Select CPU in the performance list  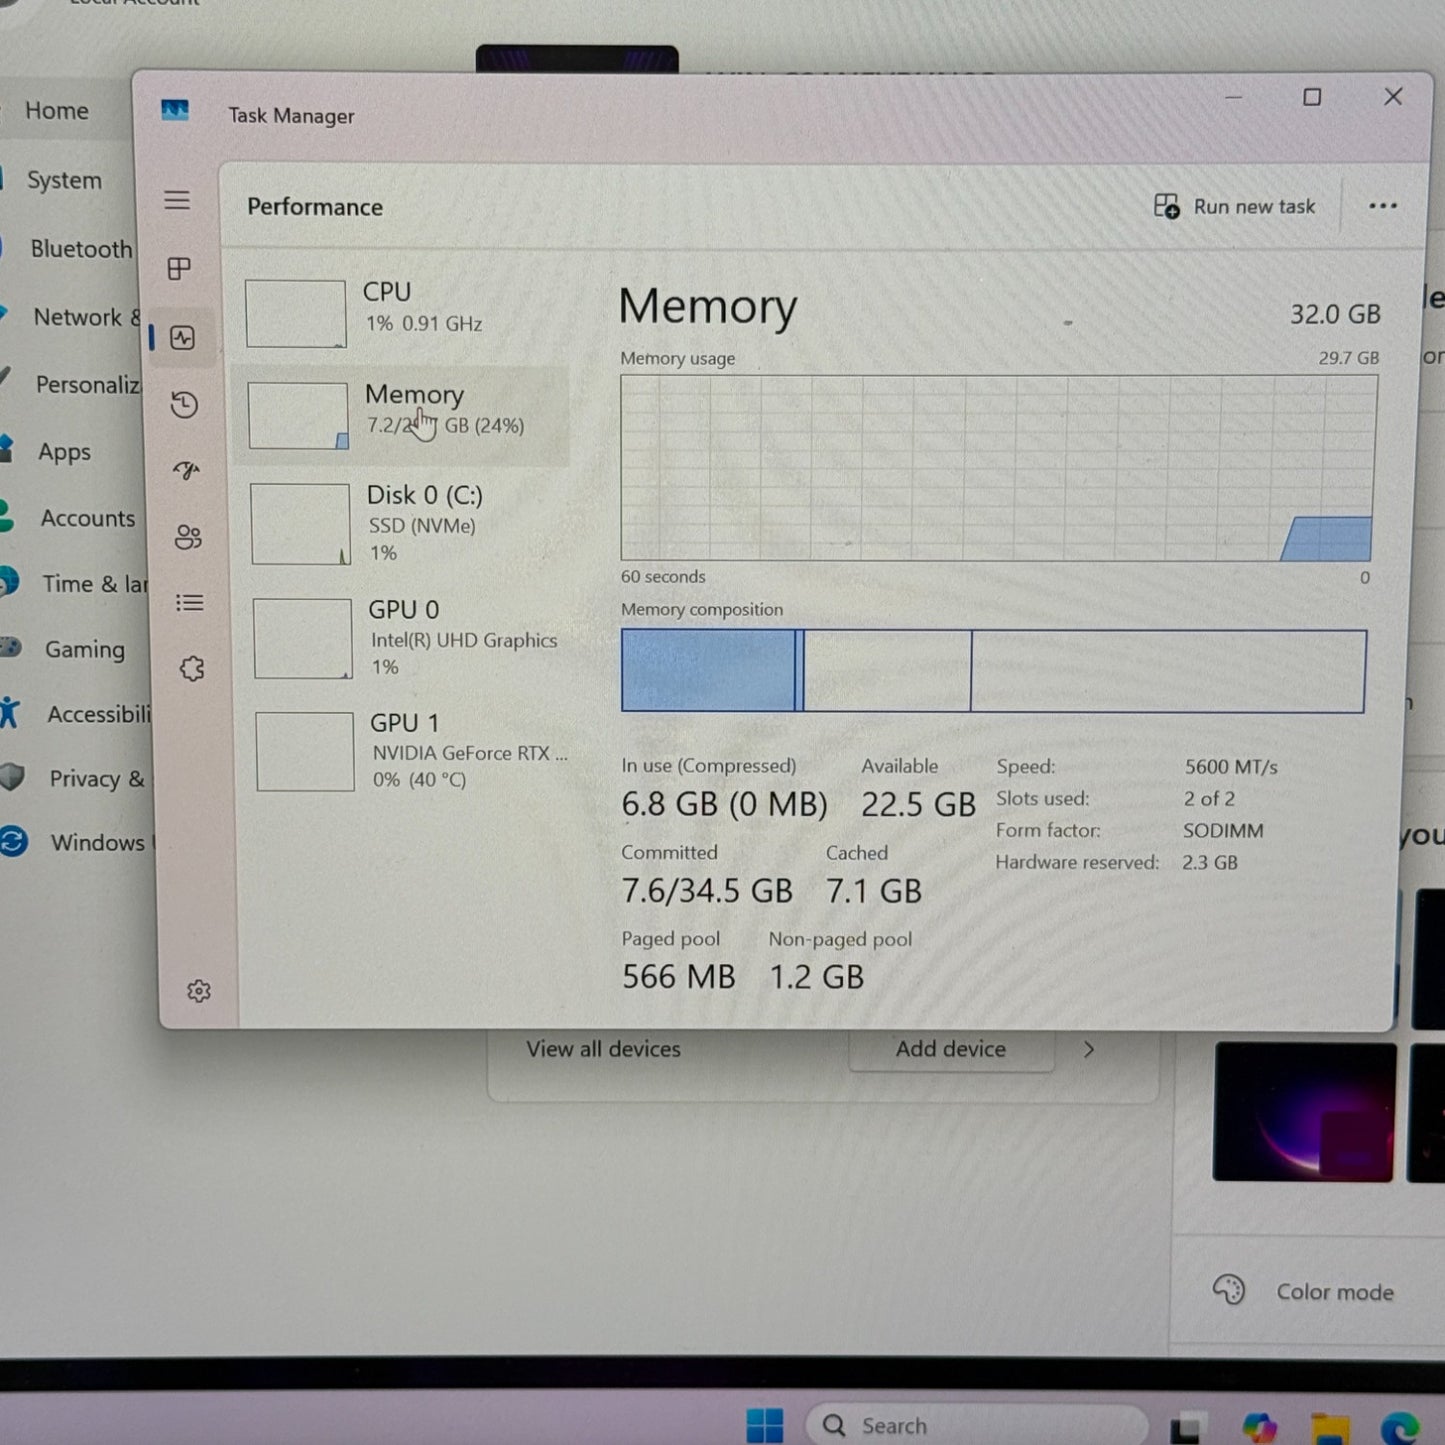tap(400, 312)
